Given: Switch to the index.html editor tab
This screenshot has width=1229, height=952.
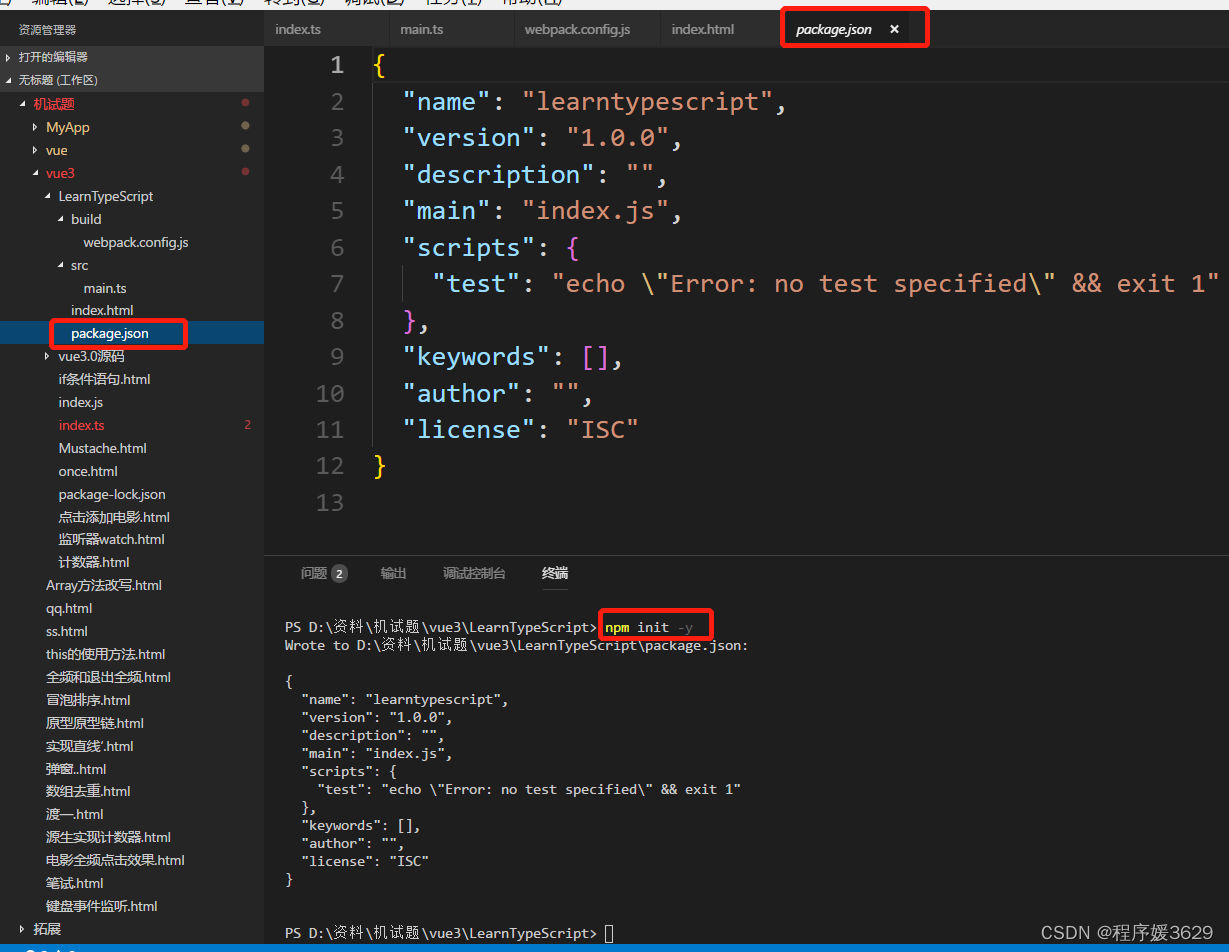Looking at the screenshot, I should click(702, 29).
